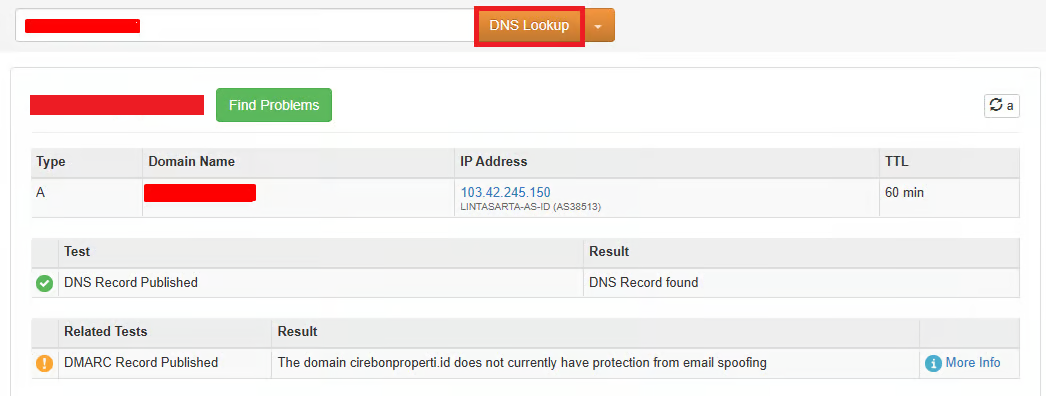Click the blue info icon

(933, 363)
